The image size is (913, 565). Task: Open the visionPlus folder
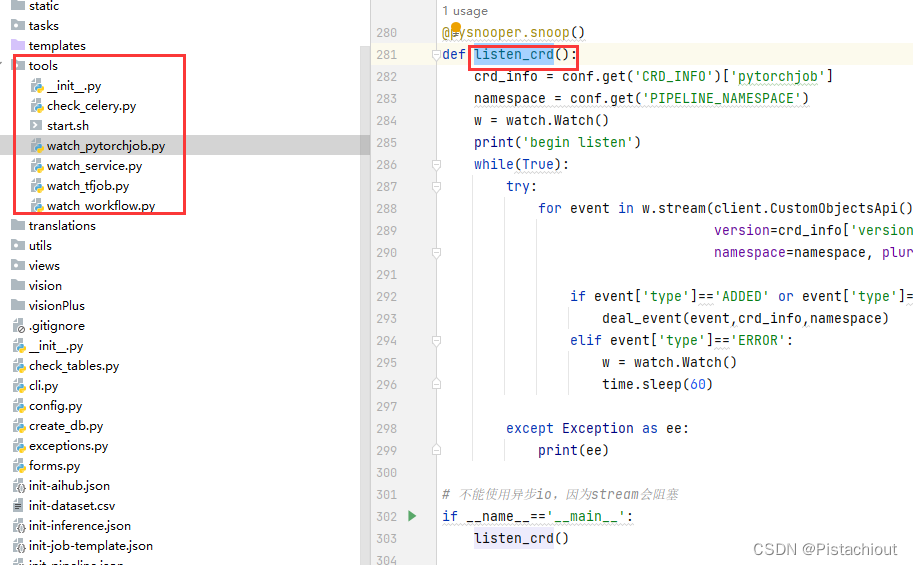(56, 306)
